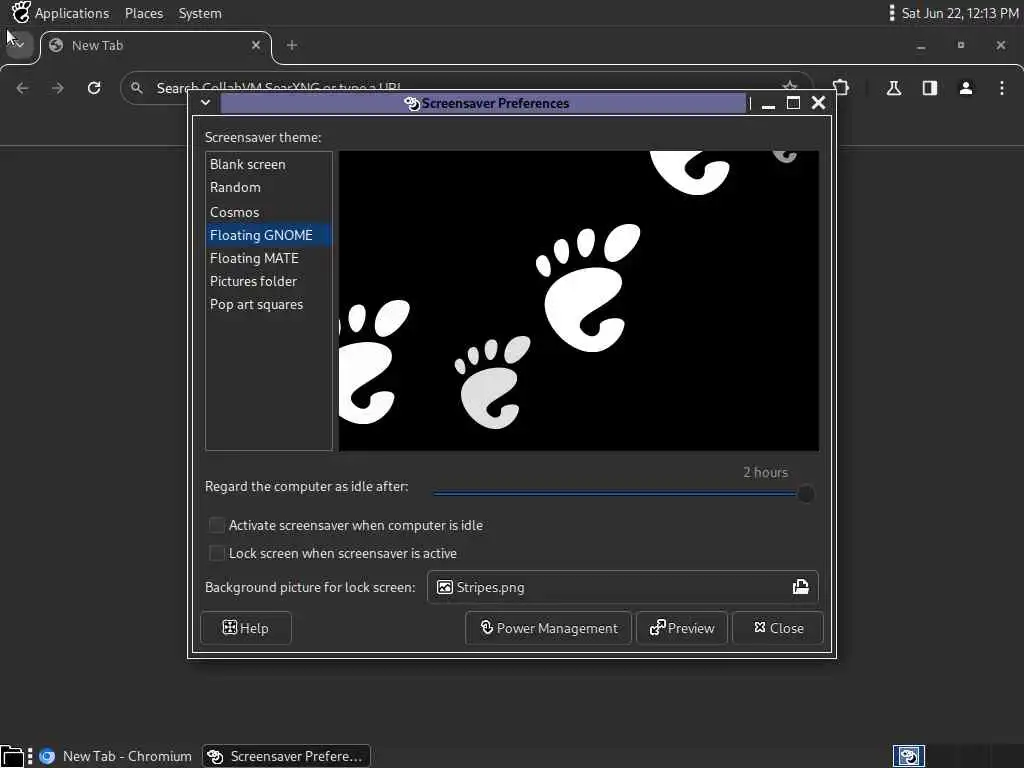The image size is (1024, 768).
Task: Select the Pop art squares theme
Action: tap(268, 304)
